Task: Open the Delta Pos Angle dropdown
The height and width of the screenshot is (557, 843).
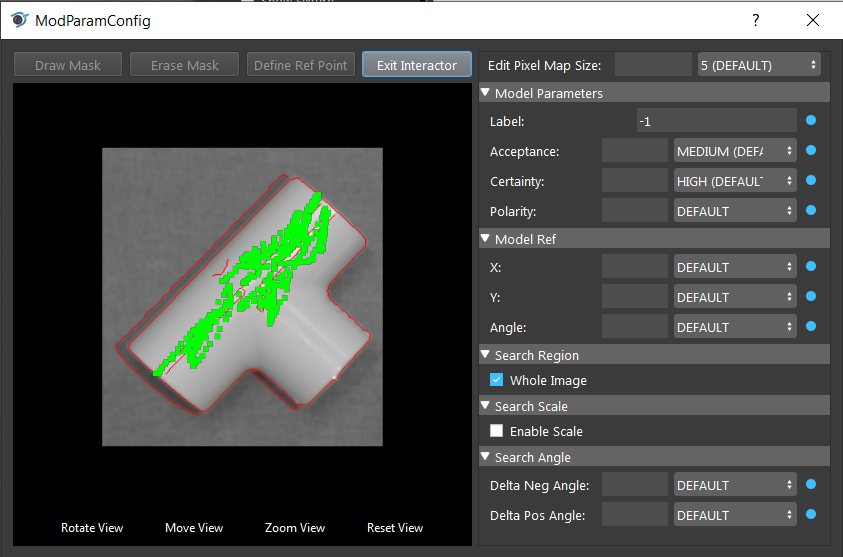Action: [735, 515]
